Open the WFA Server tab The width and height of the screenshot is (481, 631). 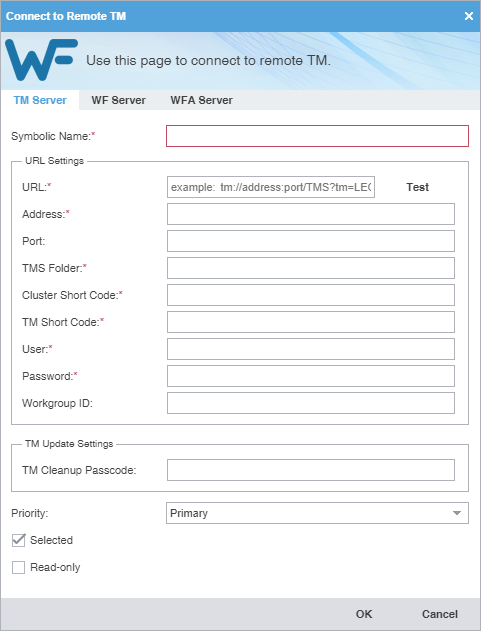(201, 100)
